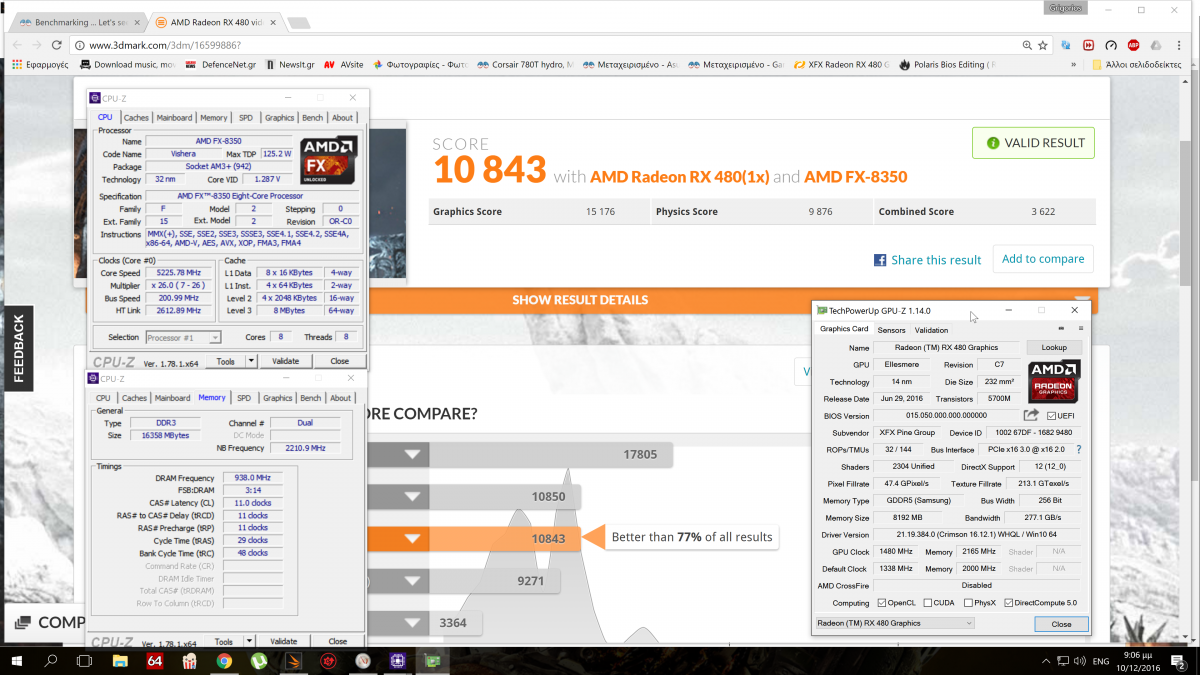Open the GPU-Z hamburger menu icon
This screenshot has width=1200, height=675.
pos(1080,329)
